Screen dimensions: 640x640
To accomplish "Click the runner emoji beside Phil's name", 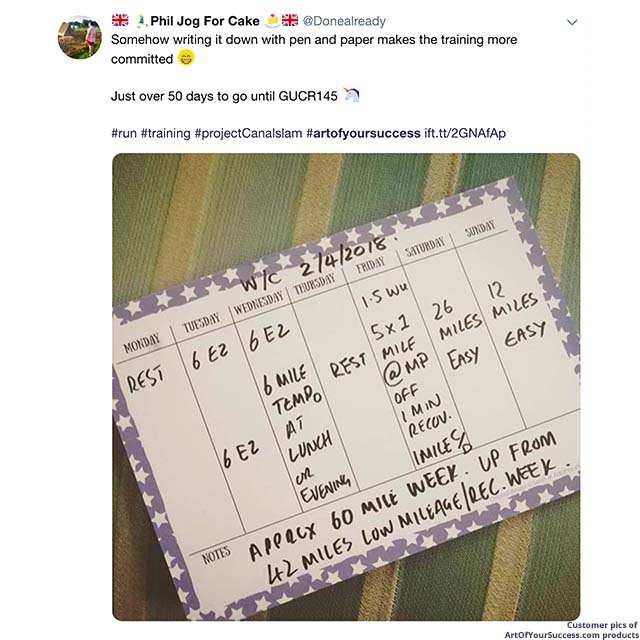I will point(140,20).
